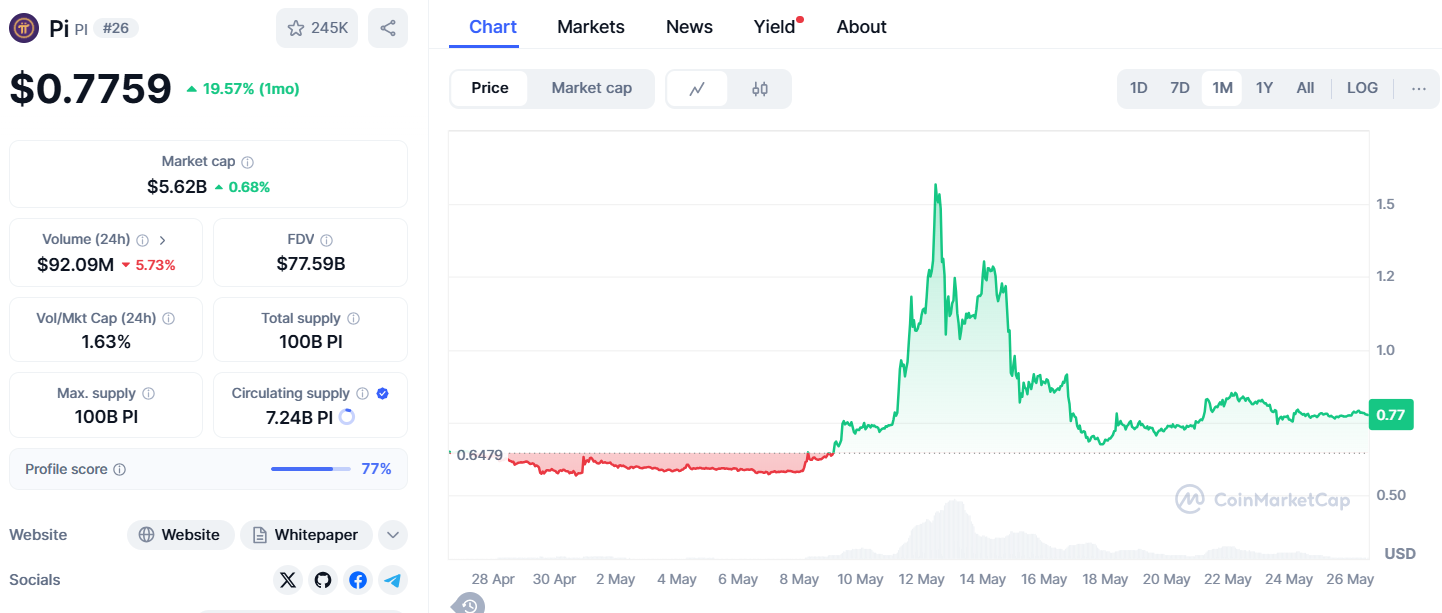Open the share icon button
The image size is (1442, 613).
point(388,28)
